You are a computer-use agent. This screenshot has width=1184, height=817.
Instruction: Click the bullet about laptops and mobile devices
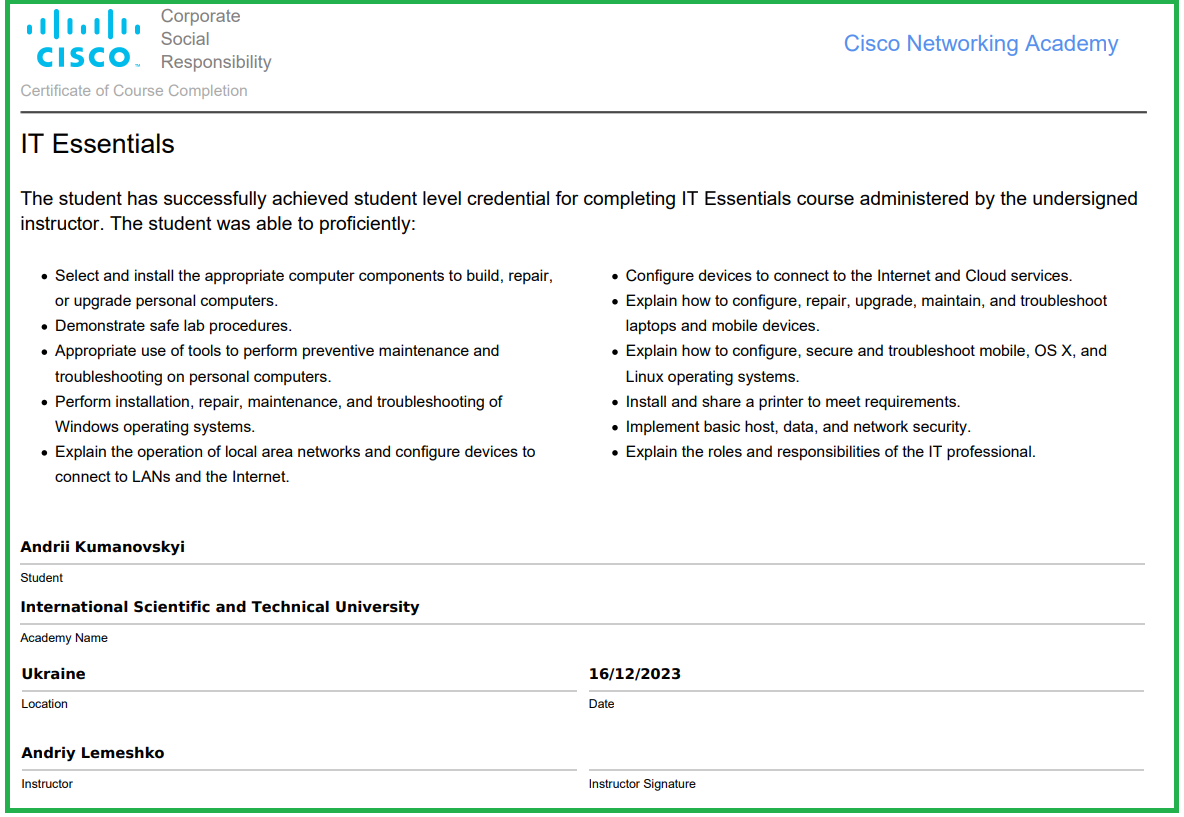coord(866,313)
